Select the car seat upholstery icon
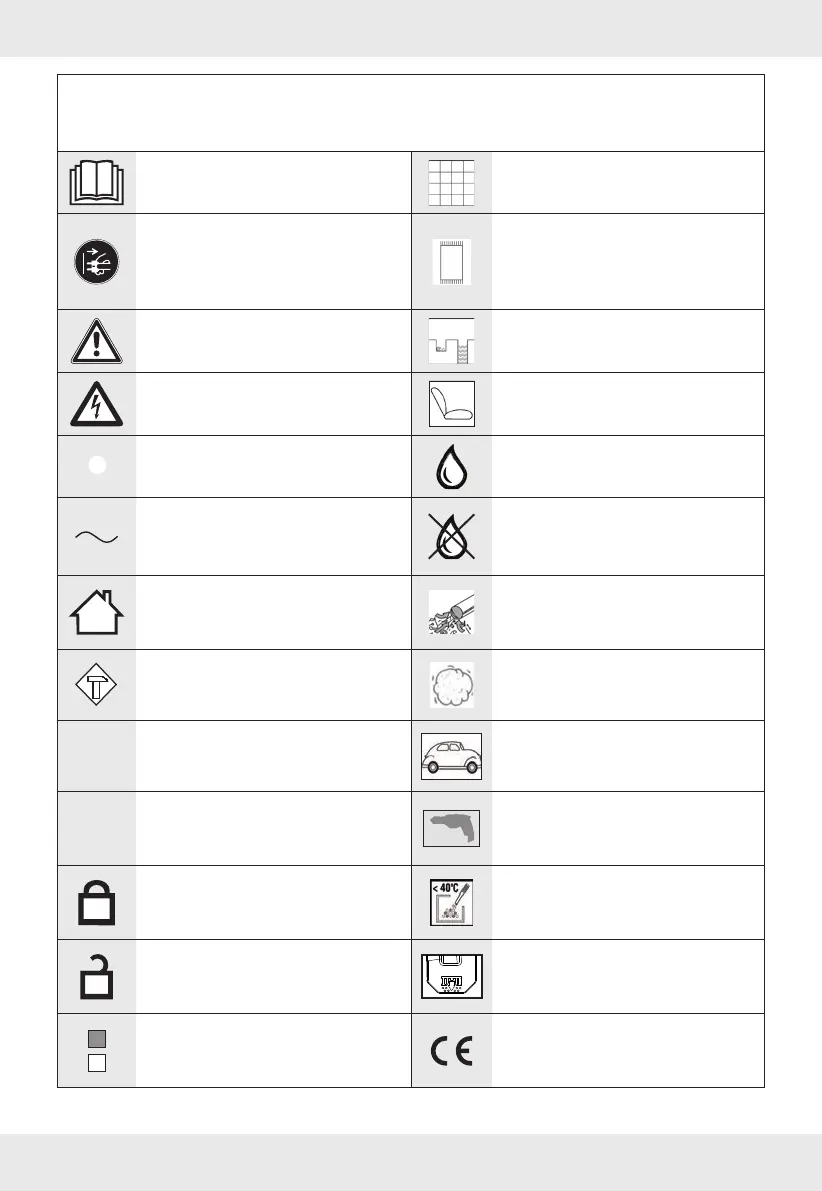 point(452,404)
